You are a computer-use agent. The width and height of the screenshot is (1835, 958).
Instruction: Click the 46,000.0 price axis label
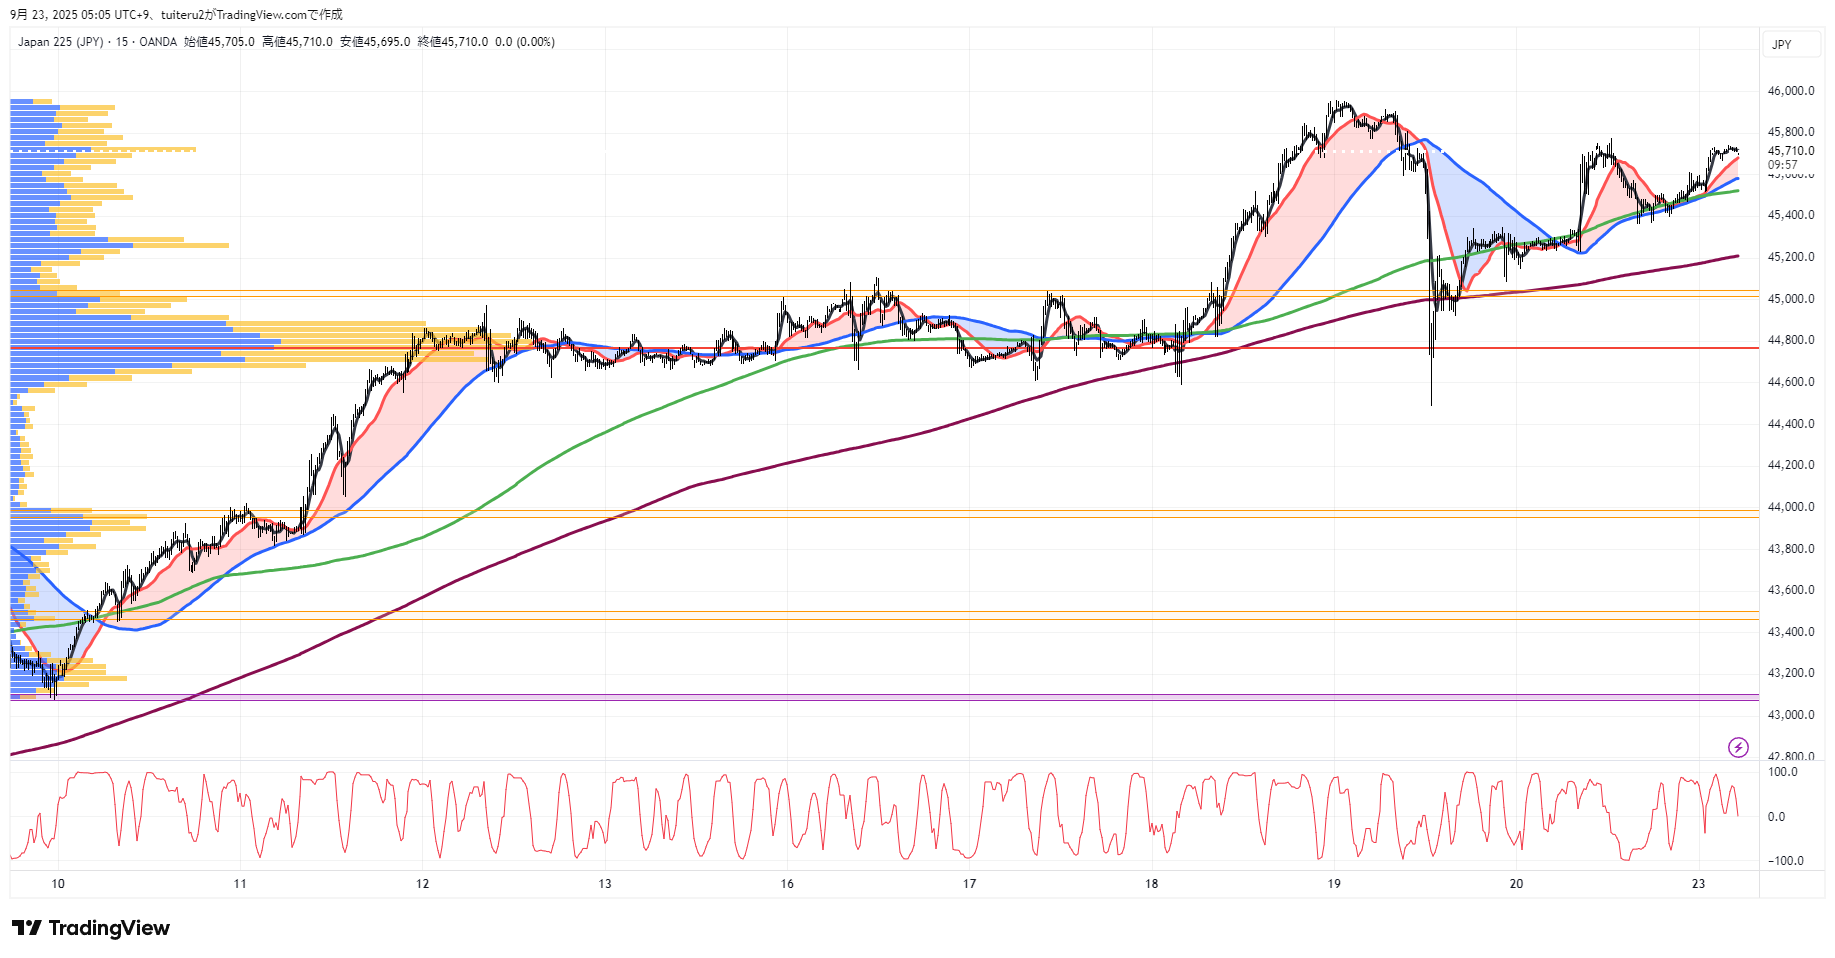[1791, 91]
